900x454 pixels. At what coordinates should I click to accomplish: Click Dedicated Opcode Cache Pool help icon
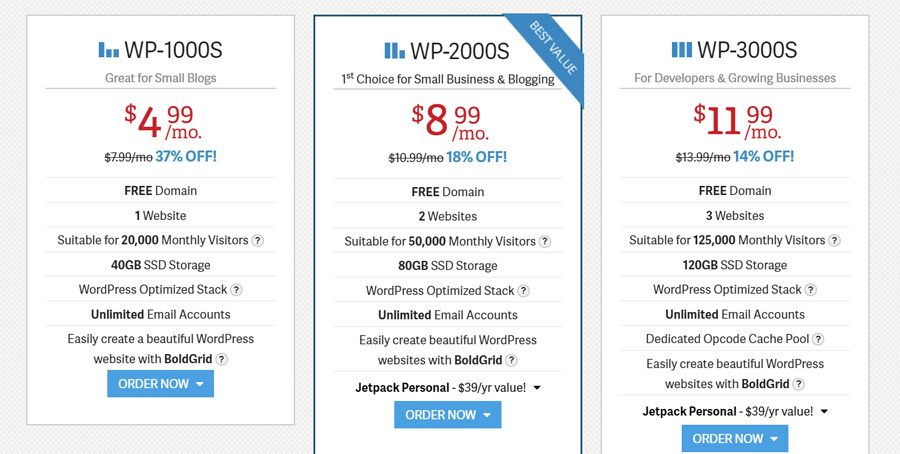tap(818, 340)
